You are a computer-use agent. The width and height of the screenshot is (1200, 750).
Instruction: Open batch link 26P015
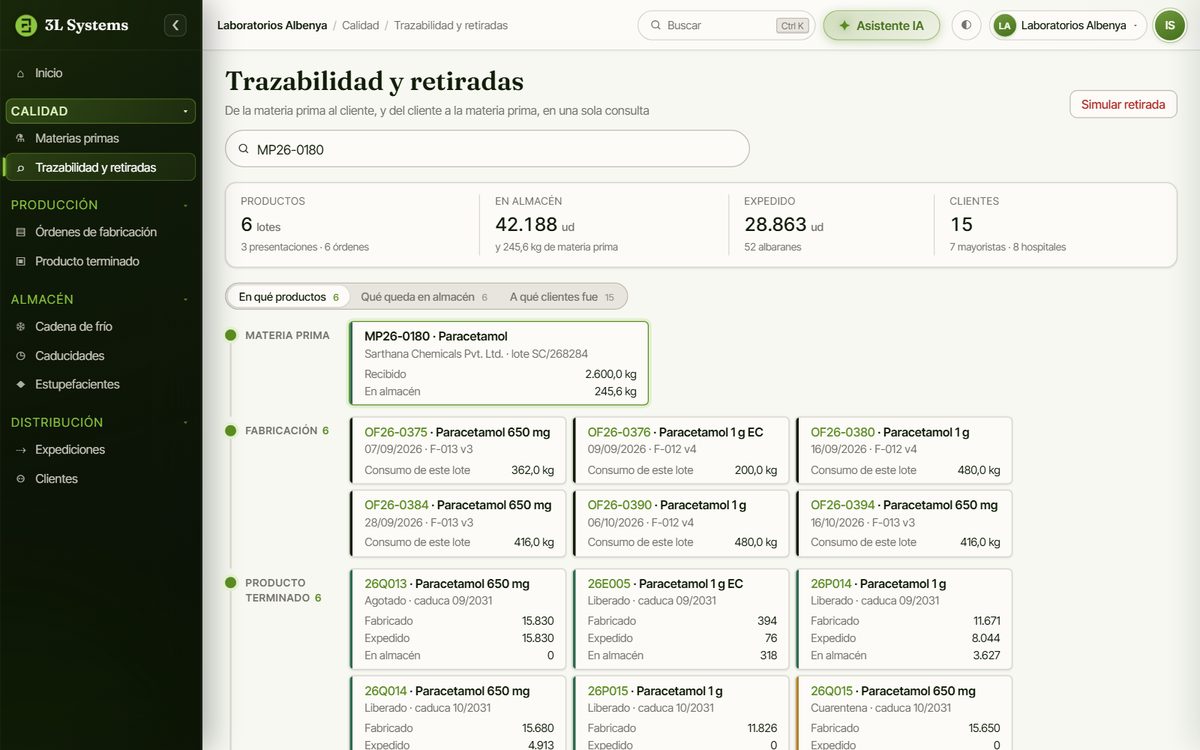[608, 691]
